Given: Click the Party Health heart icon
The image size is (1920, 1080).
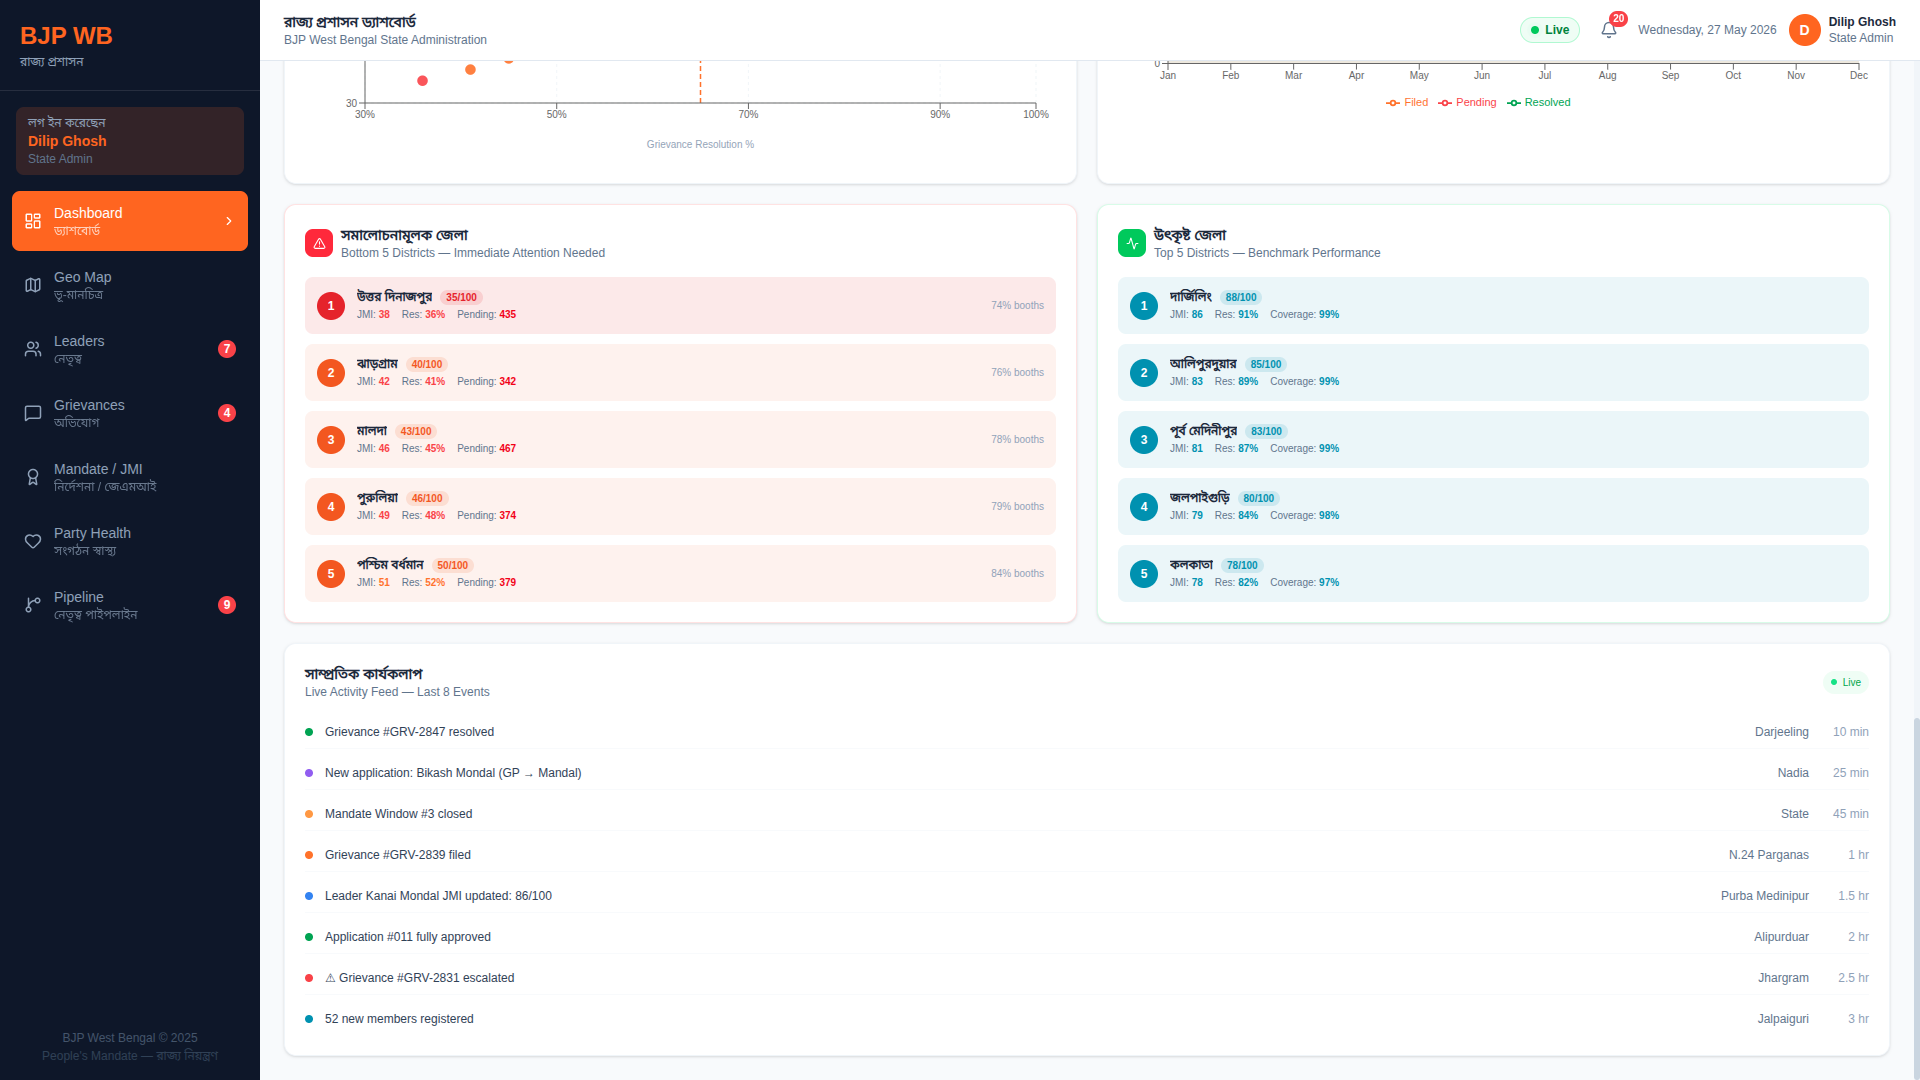Looking at the screenshot, I should click(33, 541).
